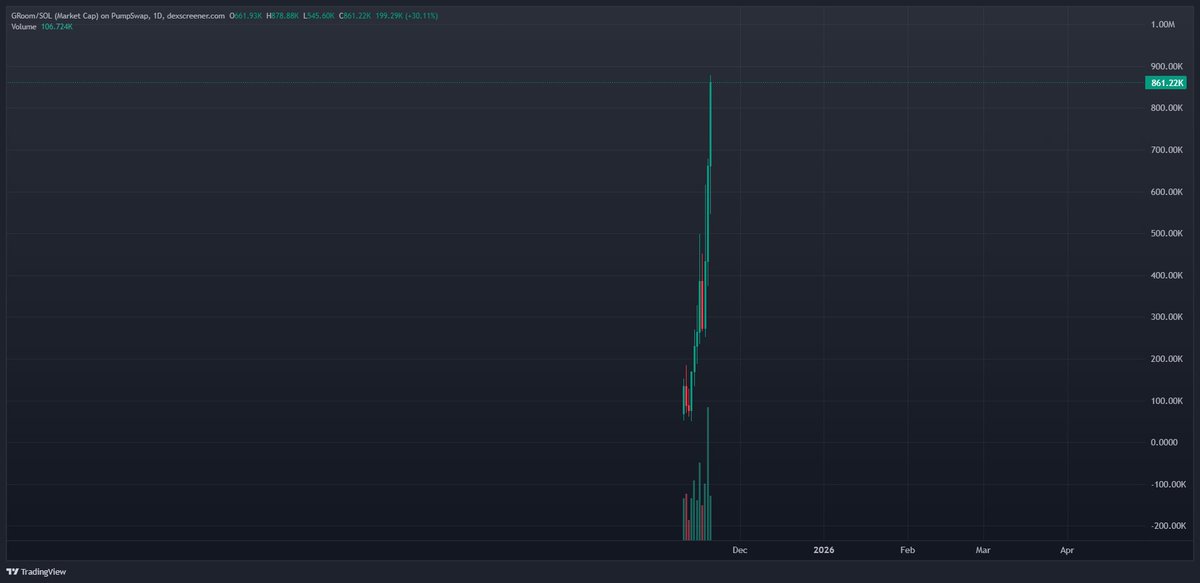This screenshot has height=583, width=1200.
Task: Click the Apr label on time axis
Action: pos(1067,550)
